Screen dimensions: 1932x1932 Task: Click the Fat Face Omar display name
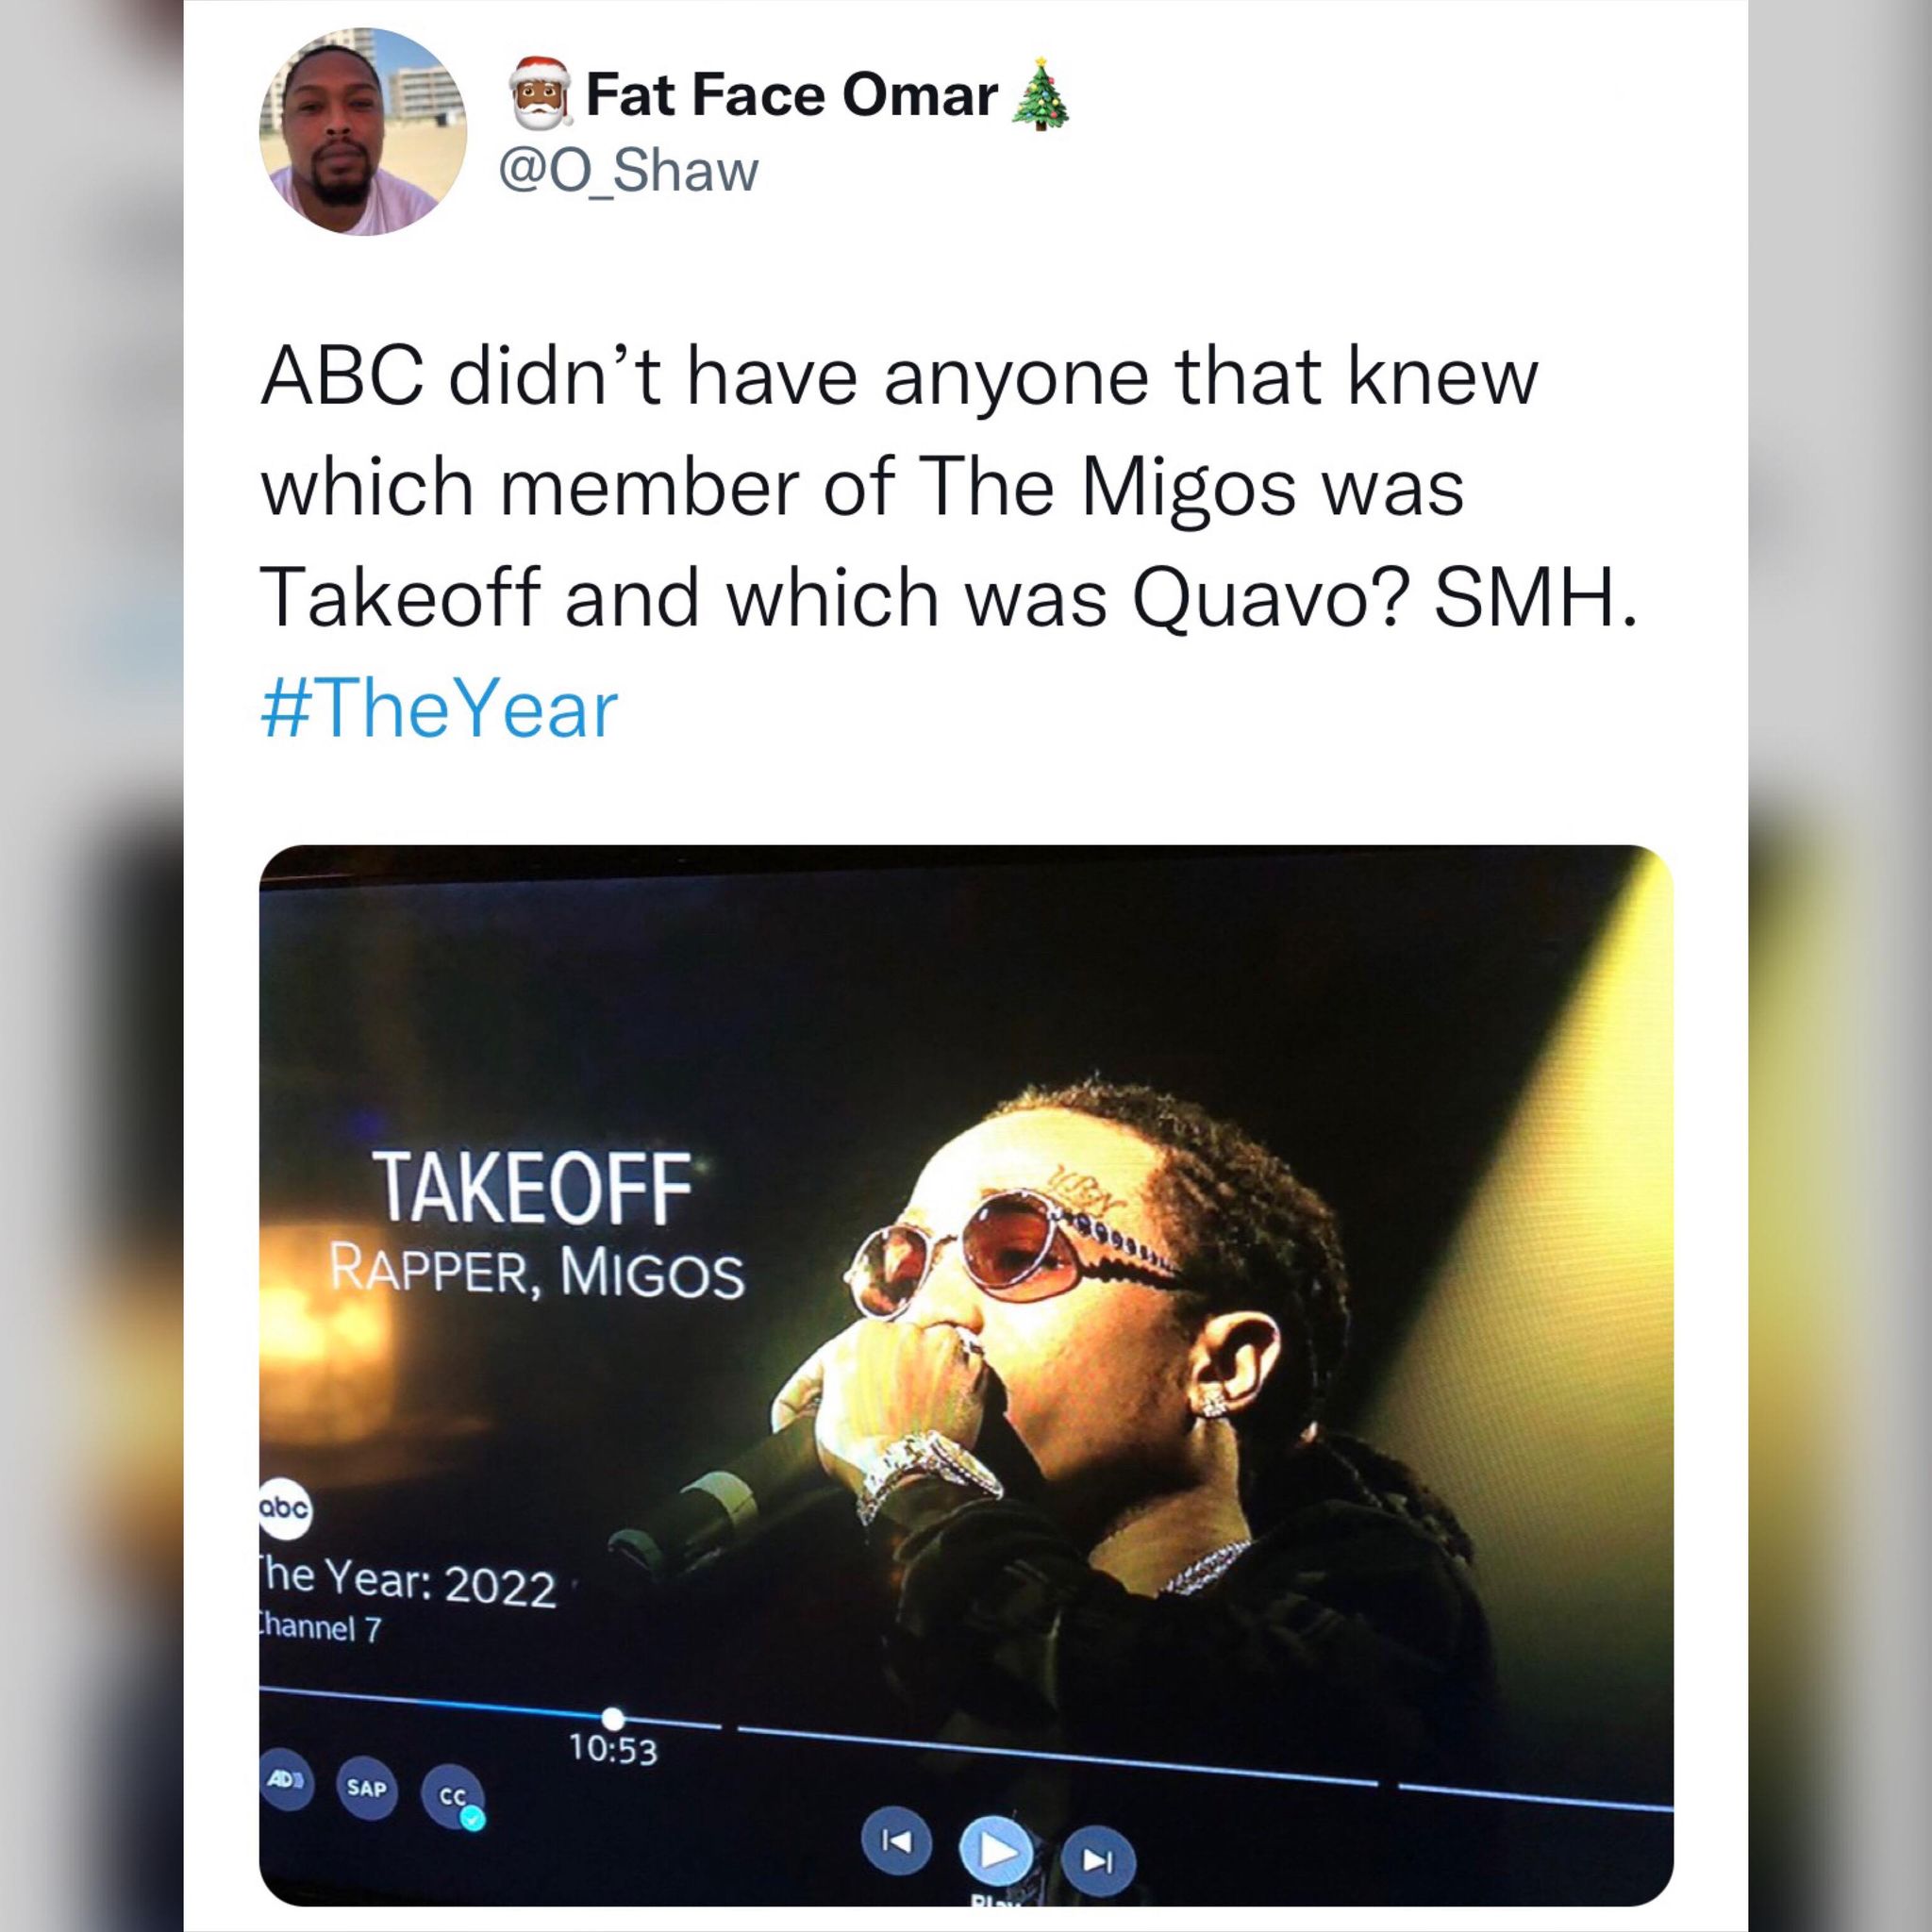point(791,96)
